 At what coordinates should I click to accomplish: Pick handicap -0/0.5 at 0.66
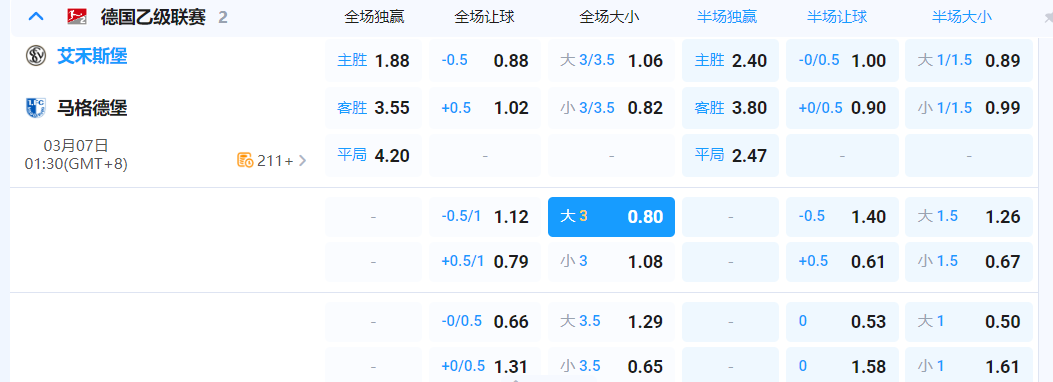coord(485,322)
